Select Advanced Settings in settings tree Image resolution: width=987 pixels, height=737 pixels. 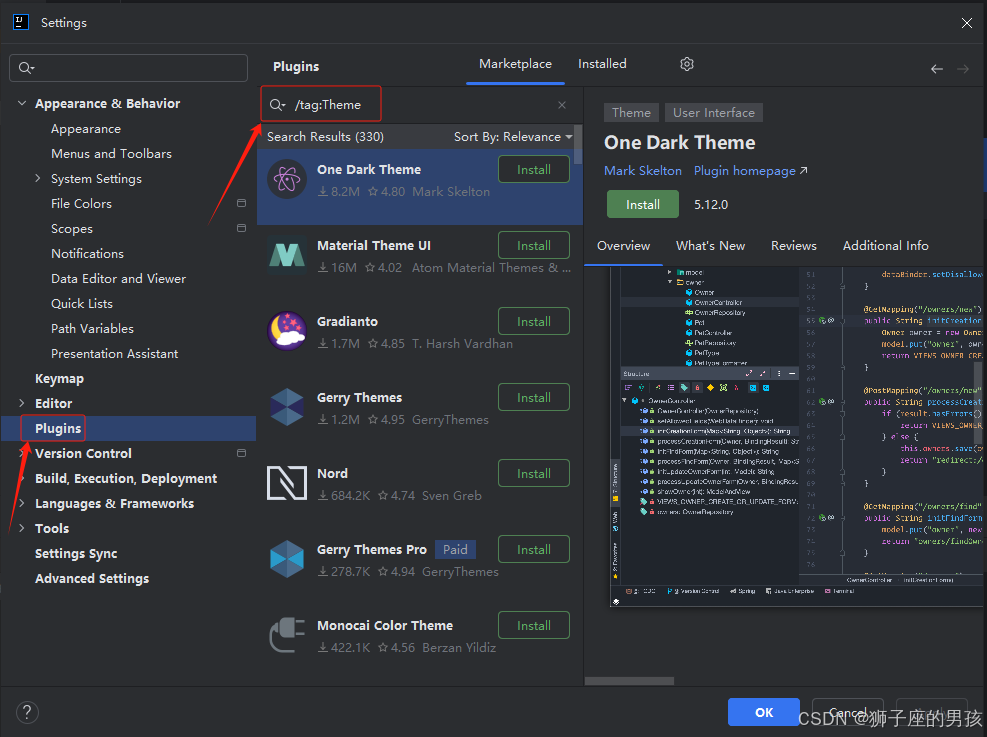(92, 578)
